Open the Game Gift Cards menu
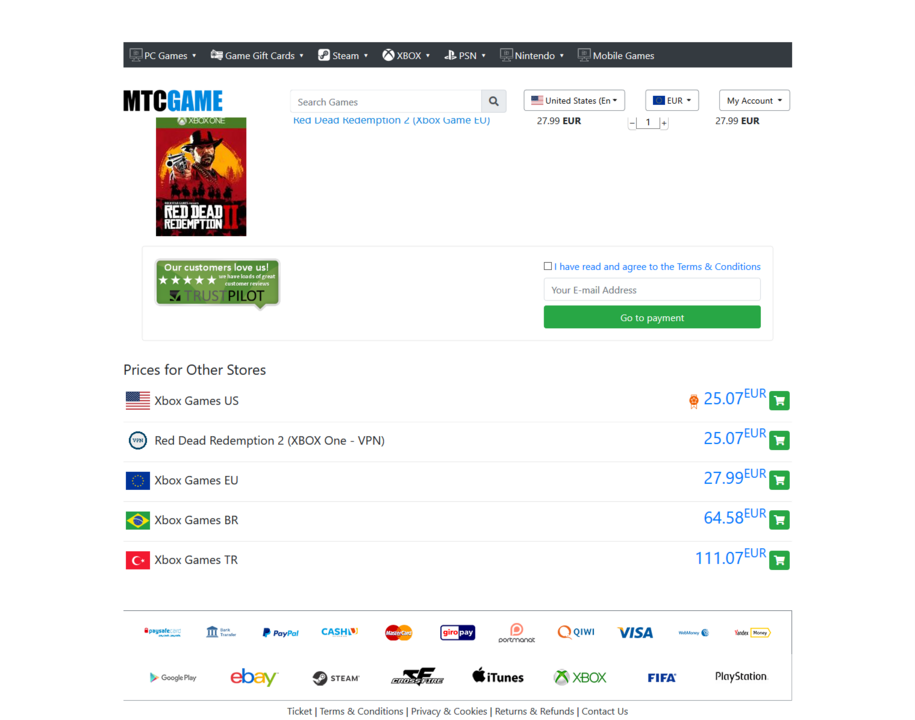This screenshot has height=720, width=915. pos(257,55)
